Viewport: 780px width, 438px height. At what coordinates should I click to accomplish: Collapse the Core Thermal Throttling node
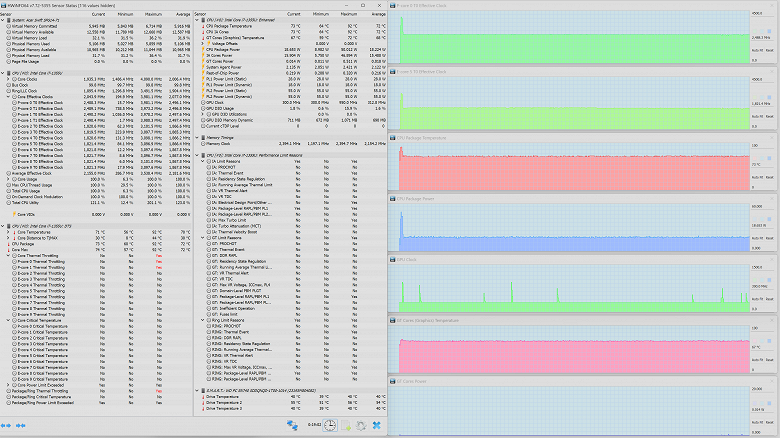point(8,256)
